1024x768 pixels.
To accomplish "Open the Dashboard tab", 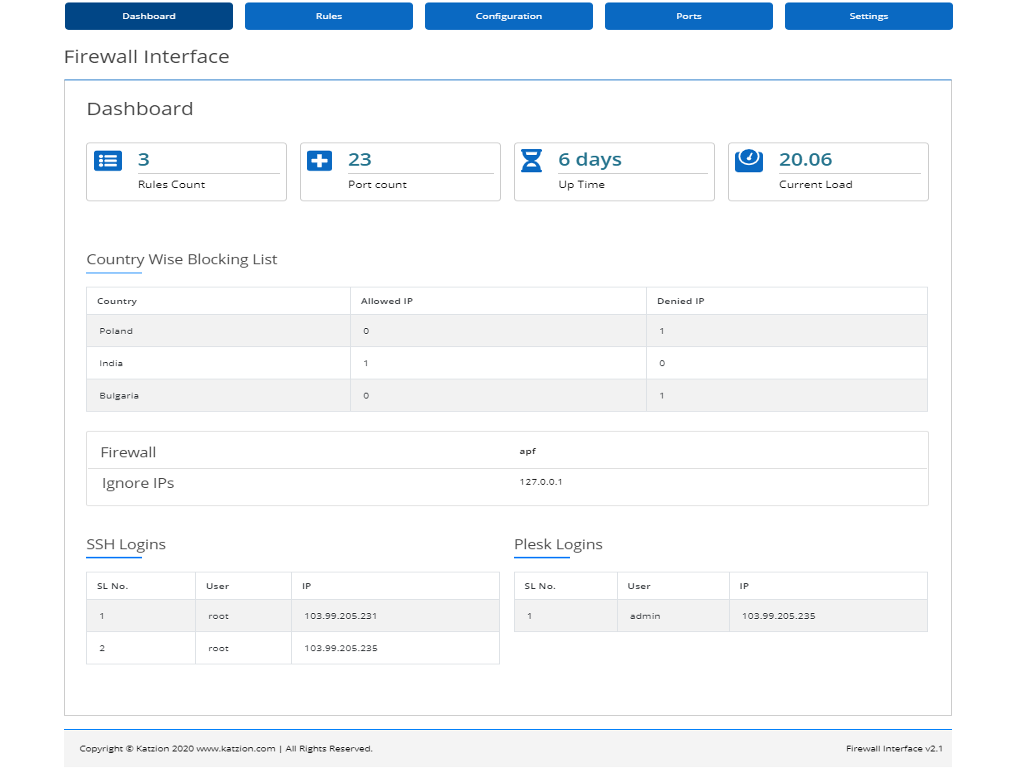I will click(149, 16).
